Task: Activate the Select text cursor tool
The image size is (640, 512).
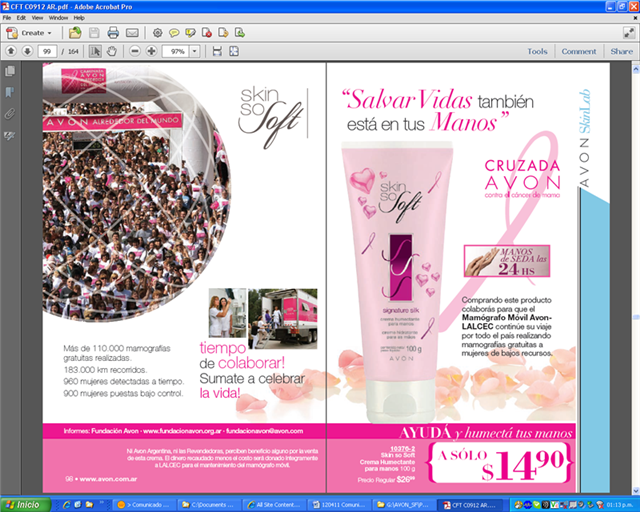Action: click(x=95, y=51)
